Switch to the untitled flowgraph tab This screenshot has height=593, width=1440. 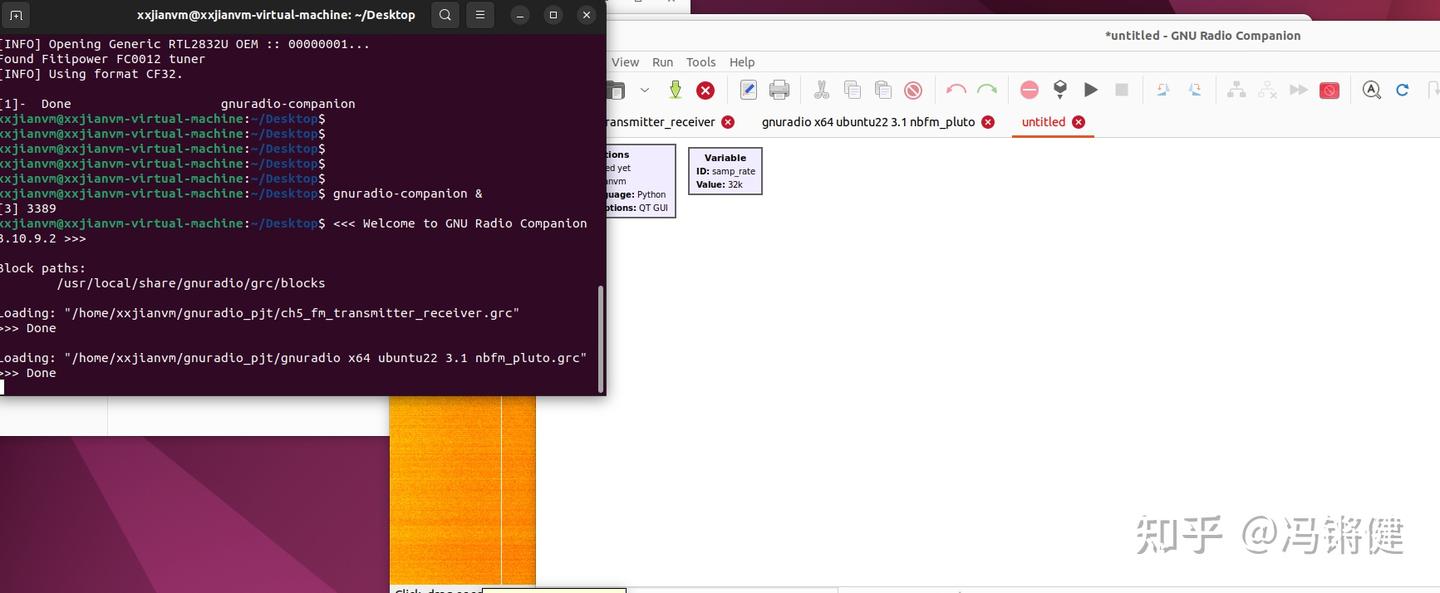[x=1043, y=121]
